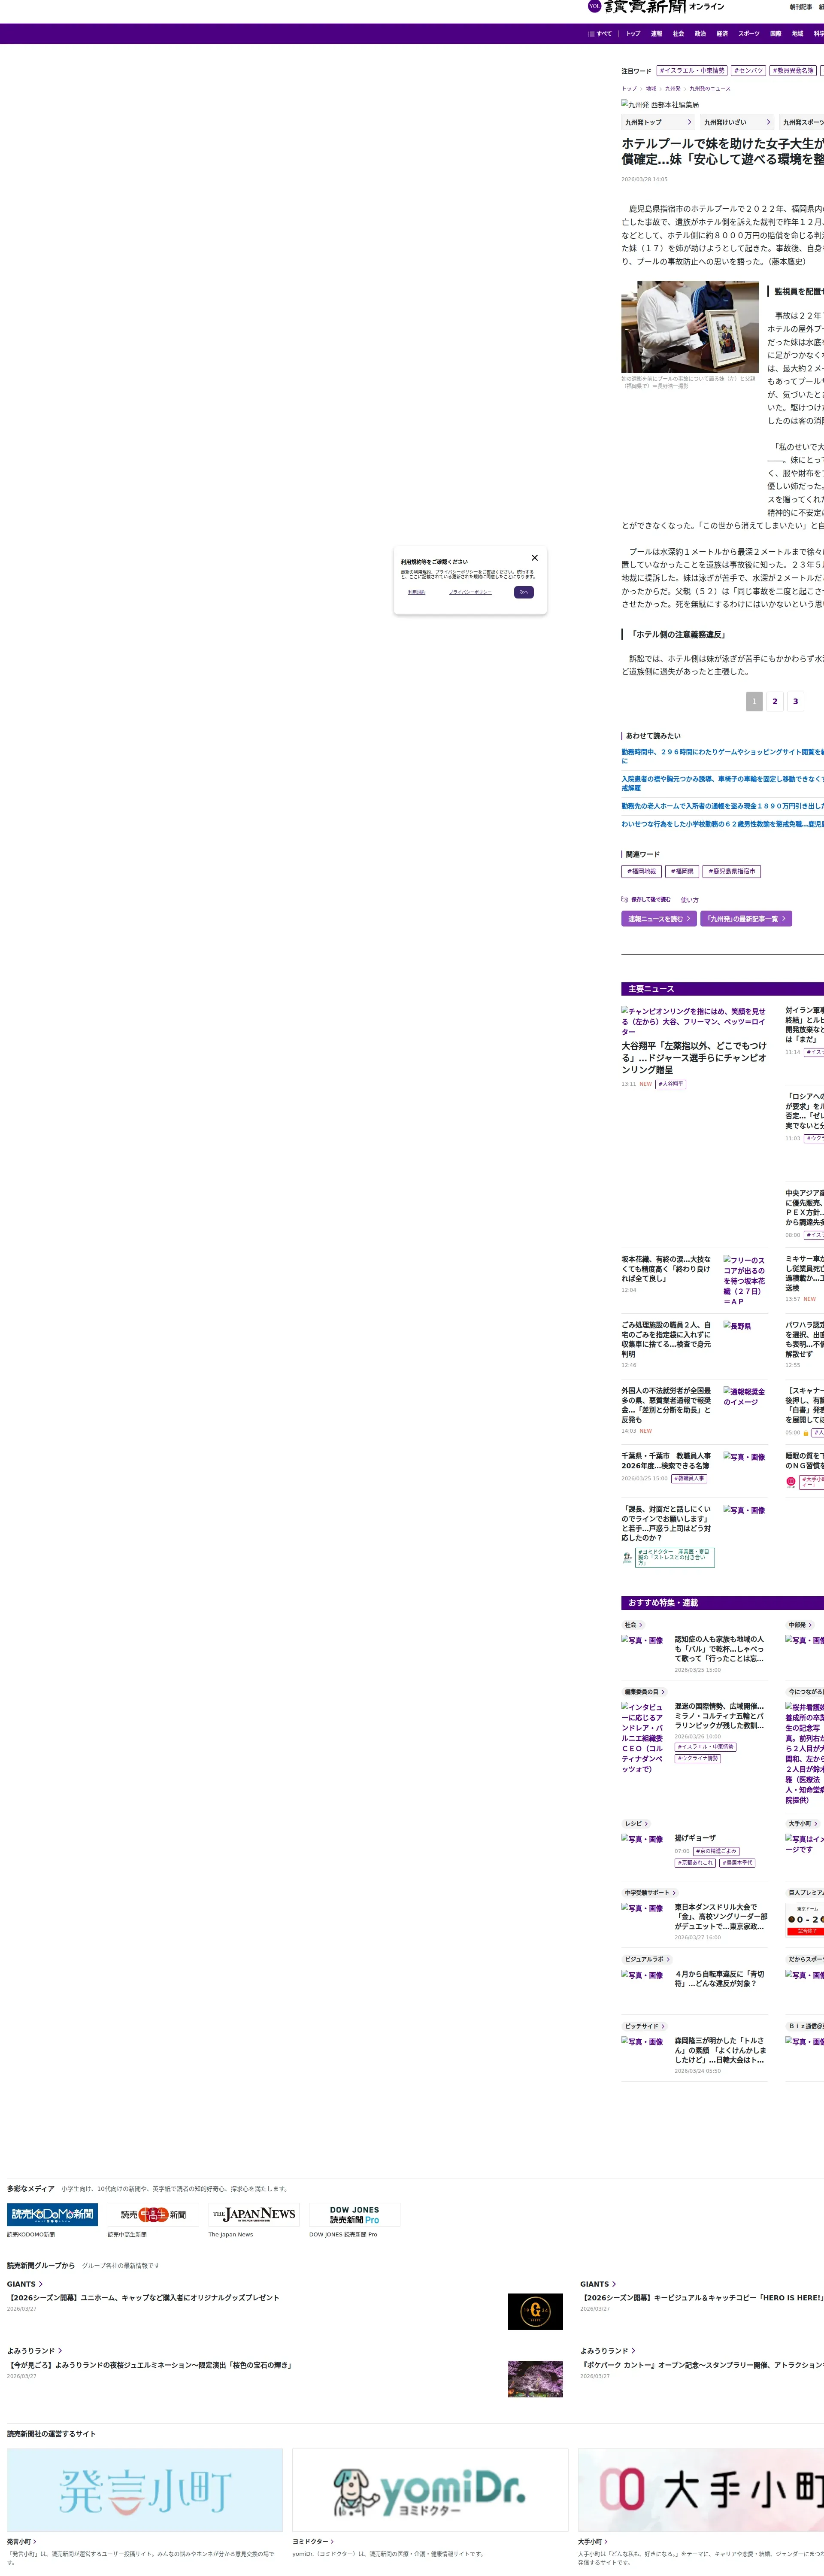Screen dimensions: 824x2576
Task: Expand the first よみうりランド section link
Action: coord(34,2351)
